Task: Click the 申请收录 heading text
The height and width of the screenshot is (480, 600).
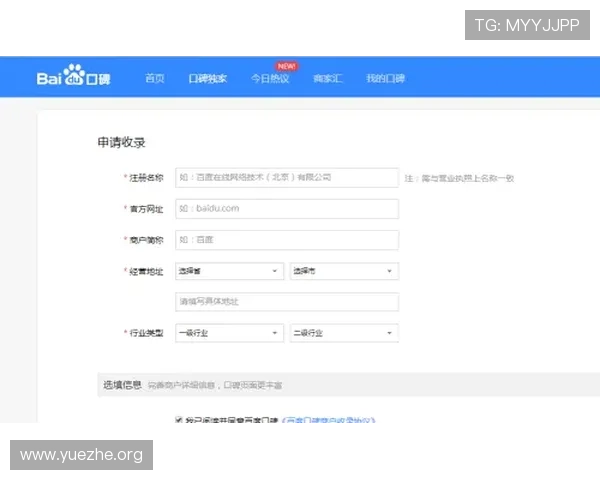Action: click(121, 142)
